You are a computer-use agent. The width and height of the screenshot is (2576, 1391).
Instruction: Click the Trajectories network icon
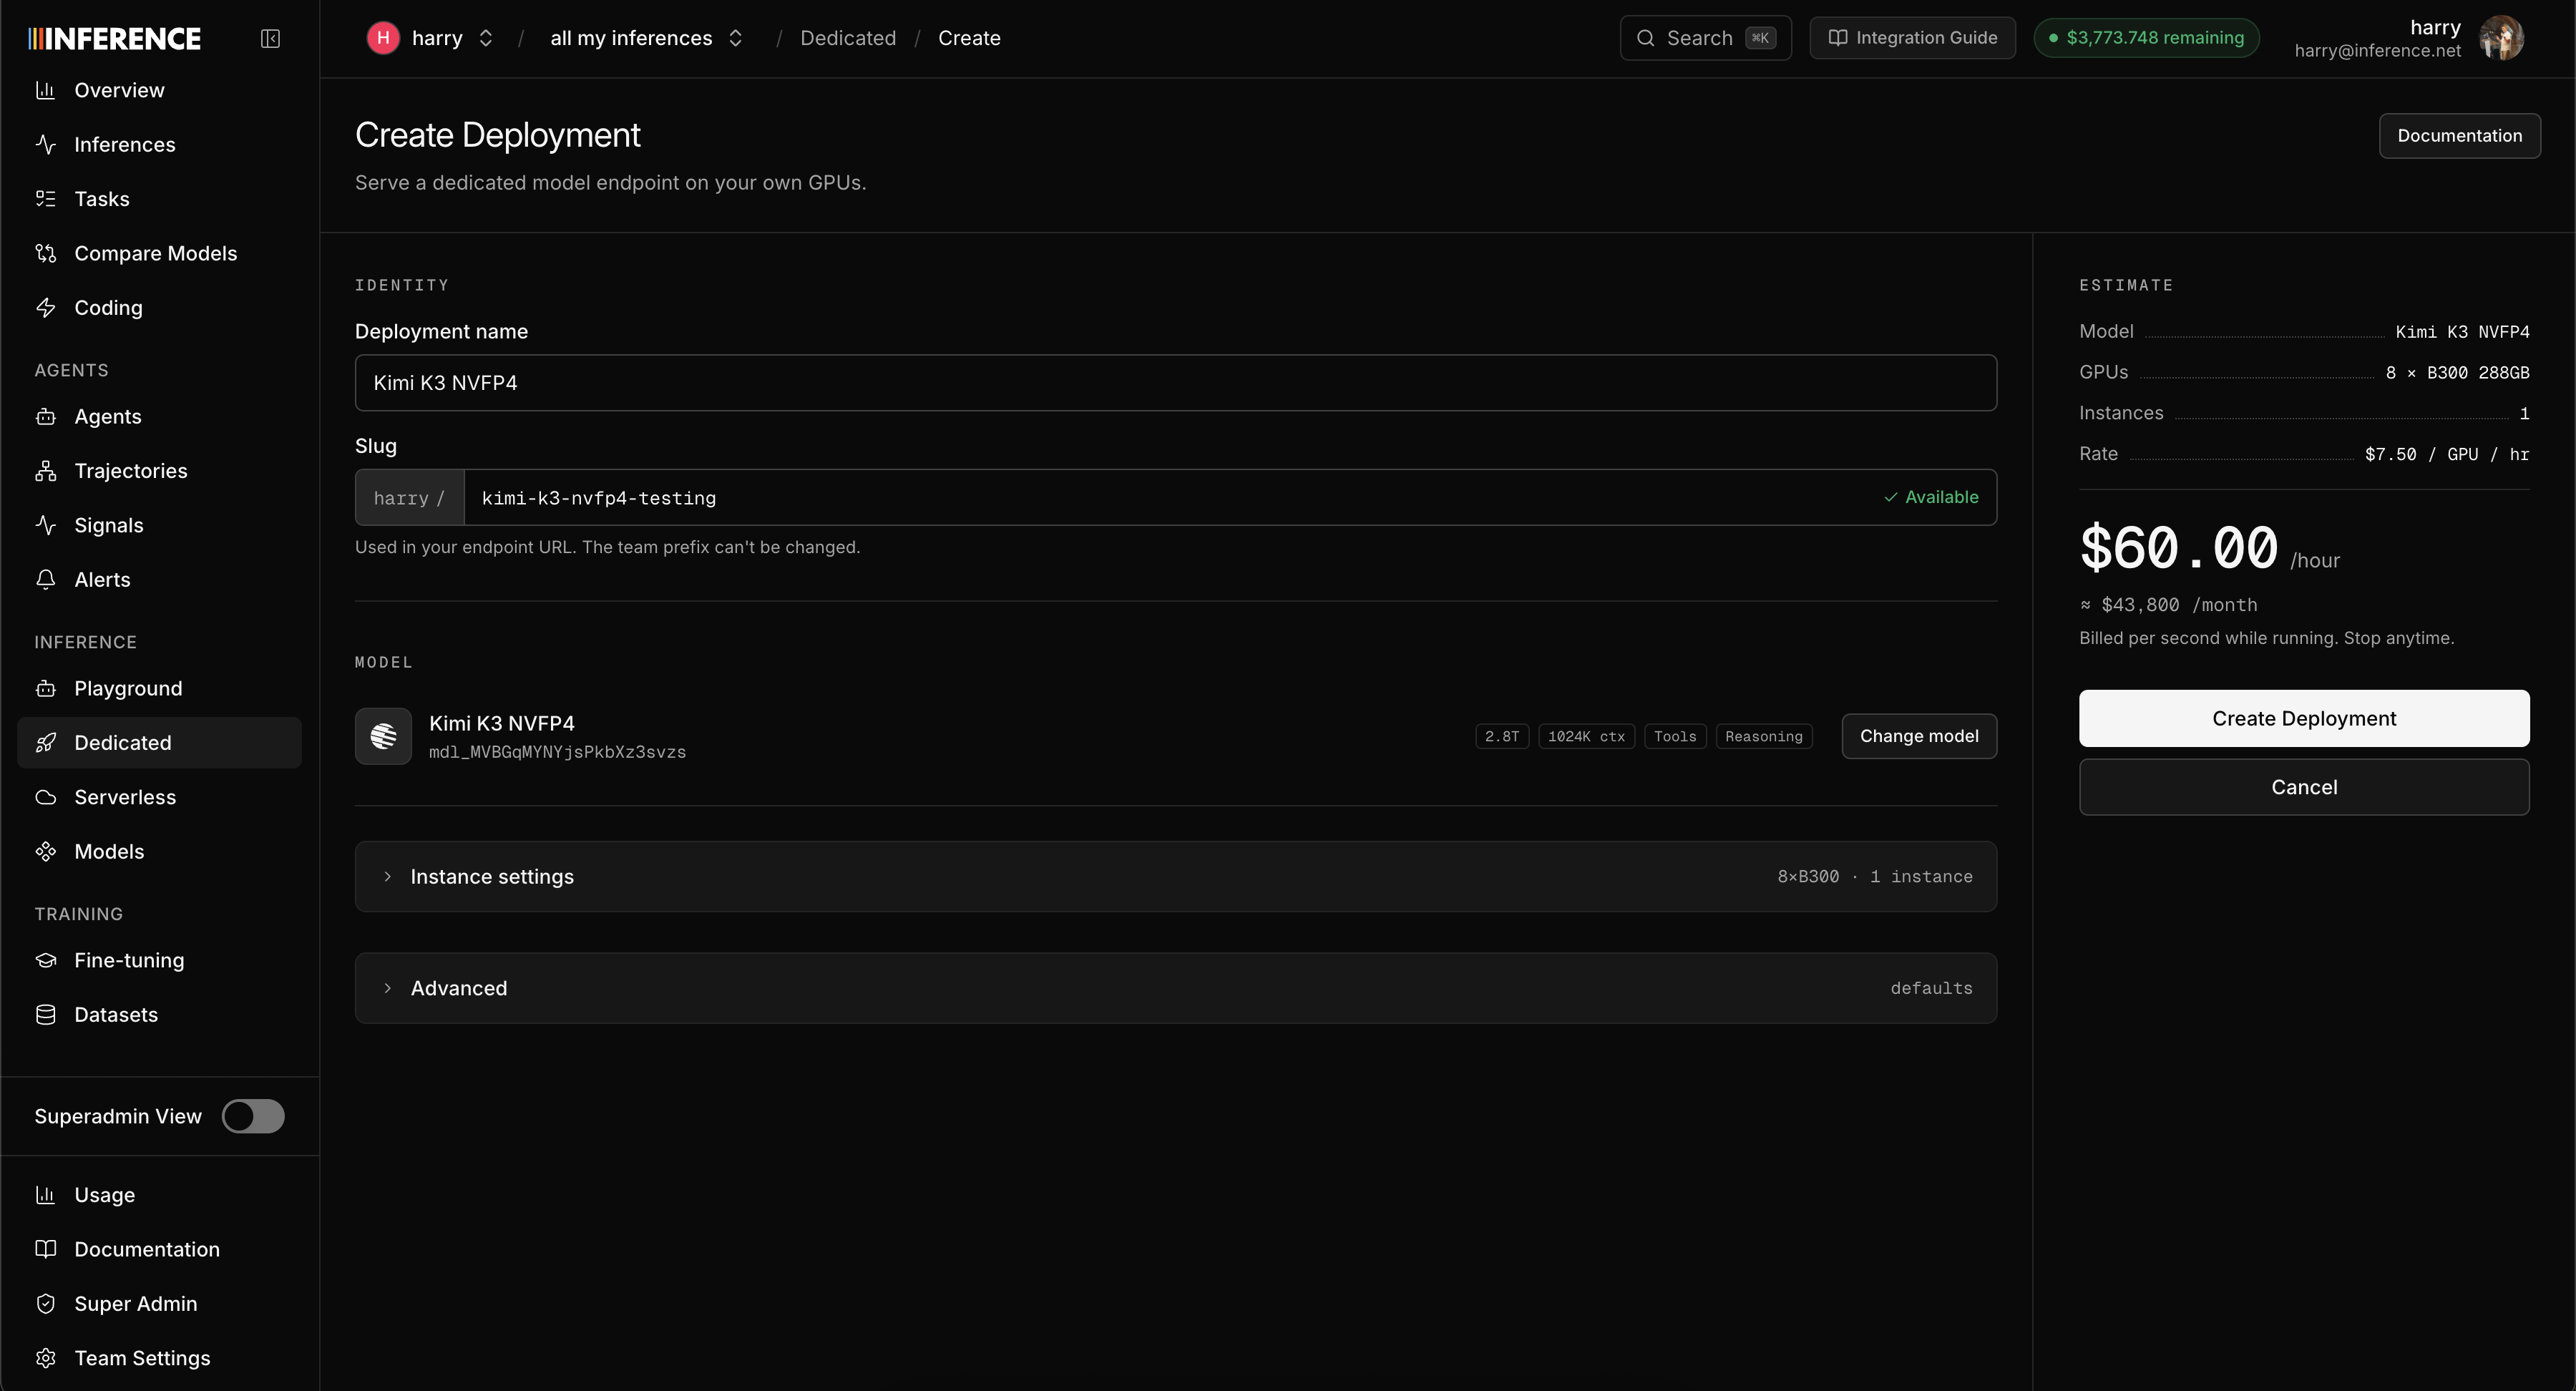coord(45,470)
